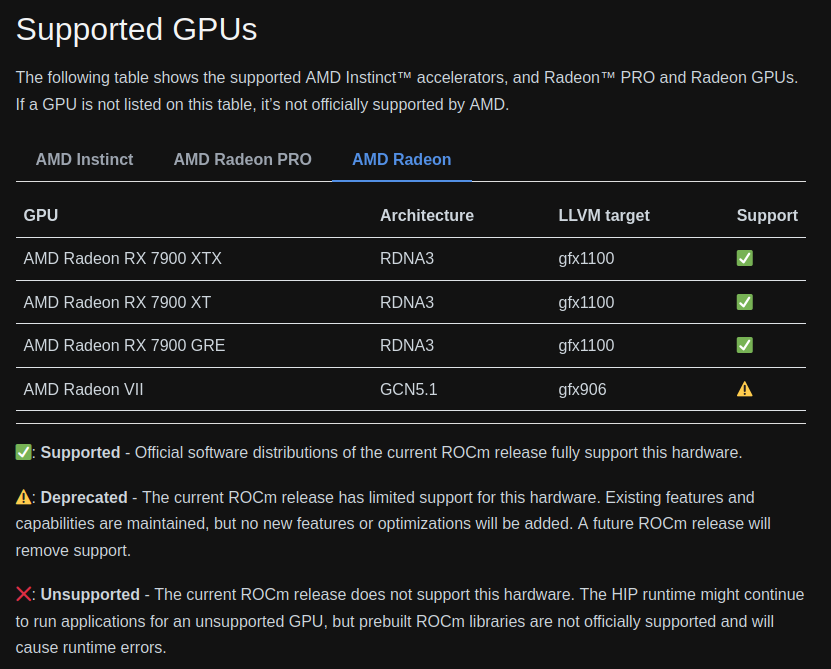Click the gfx906 LLVM target text
Screen dimensions: 831x669
pos(581,388)
